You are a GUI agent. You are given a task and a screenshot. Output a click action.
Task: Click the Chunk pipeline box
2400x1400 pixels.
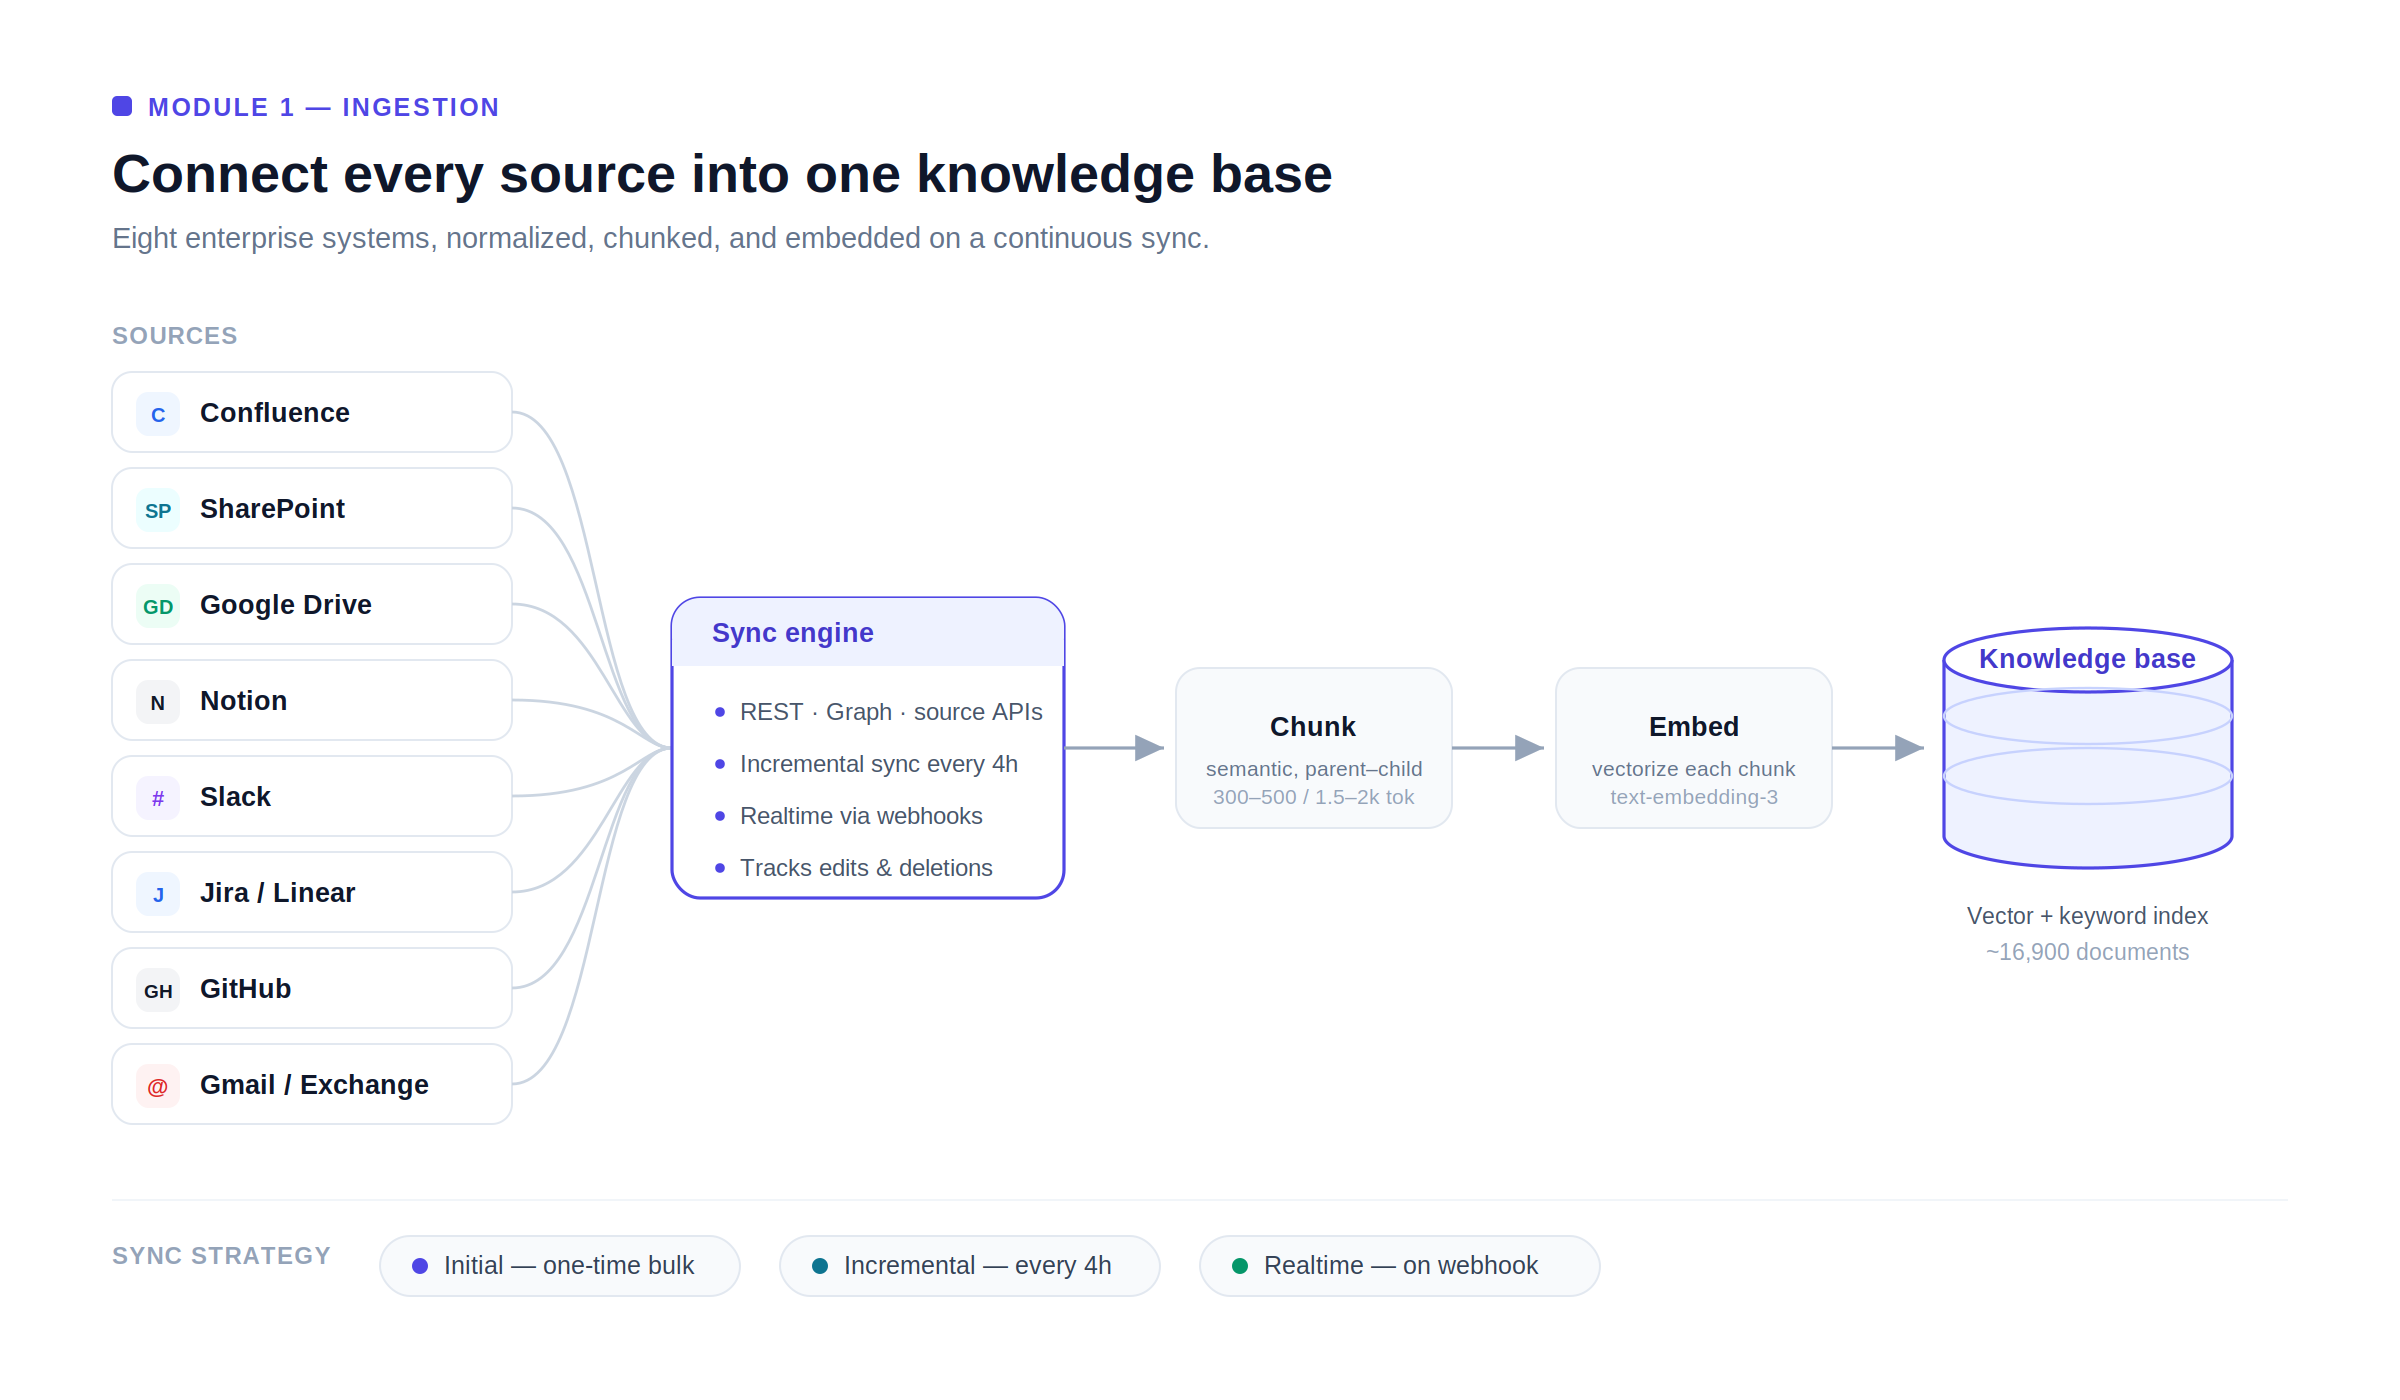pos(1314,748)
